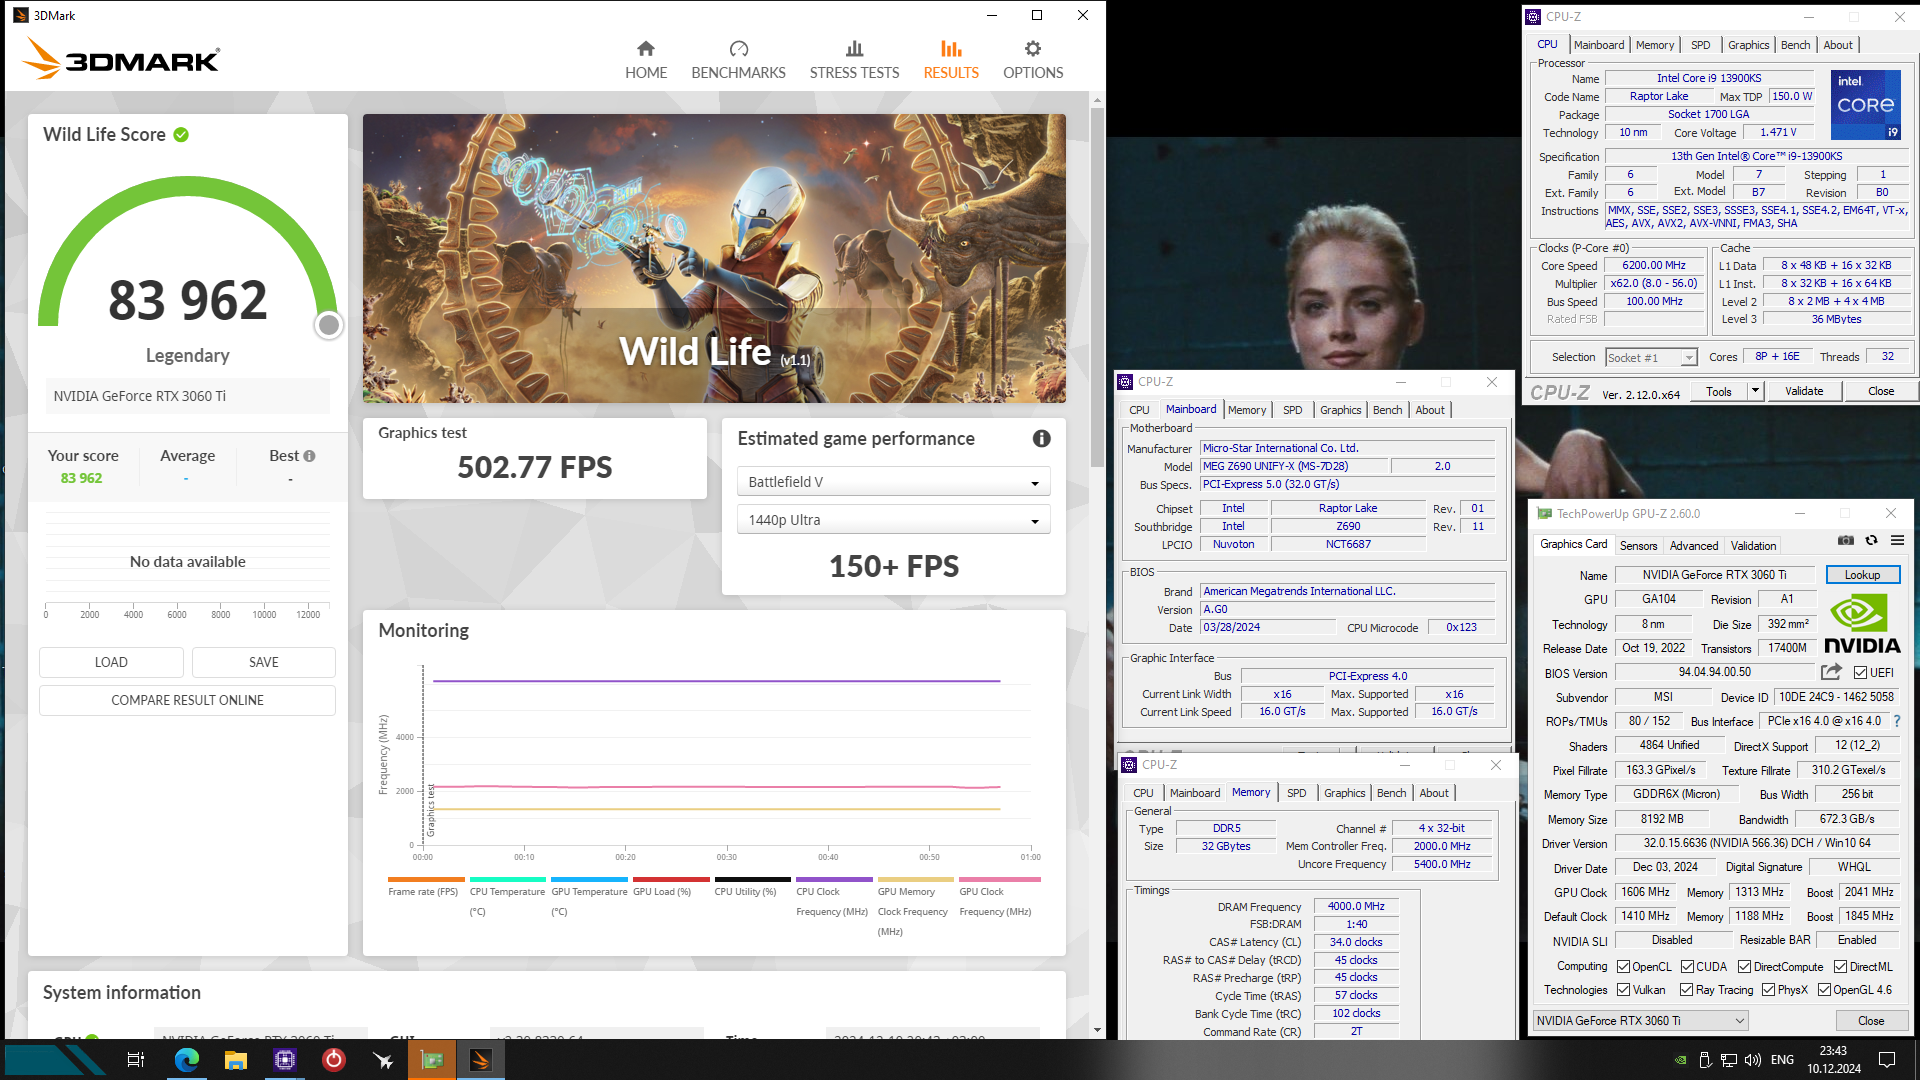Viewport: 1920px width, 1080px height.
Task: Toggle the Vulkan checkbox in GPU-Z
Action: click(1624, 990)
